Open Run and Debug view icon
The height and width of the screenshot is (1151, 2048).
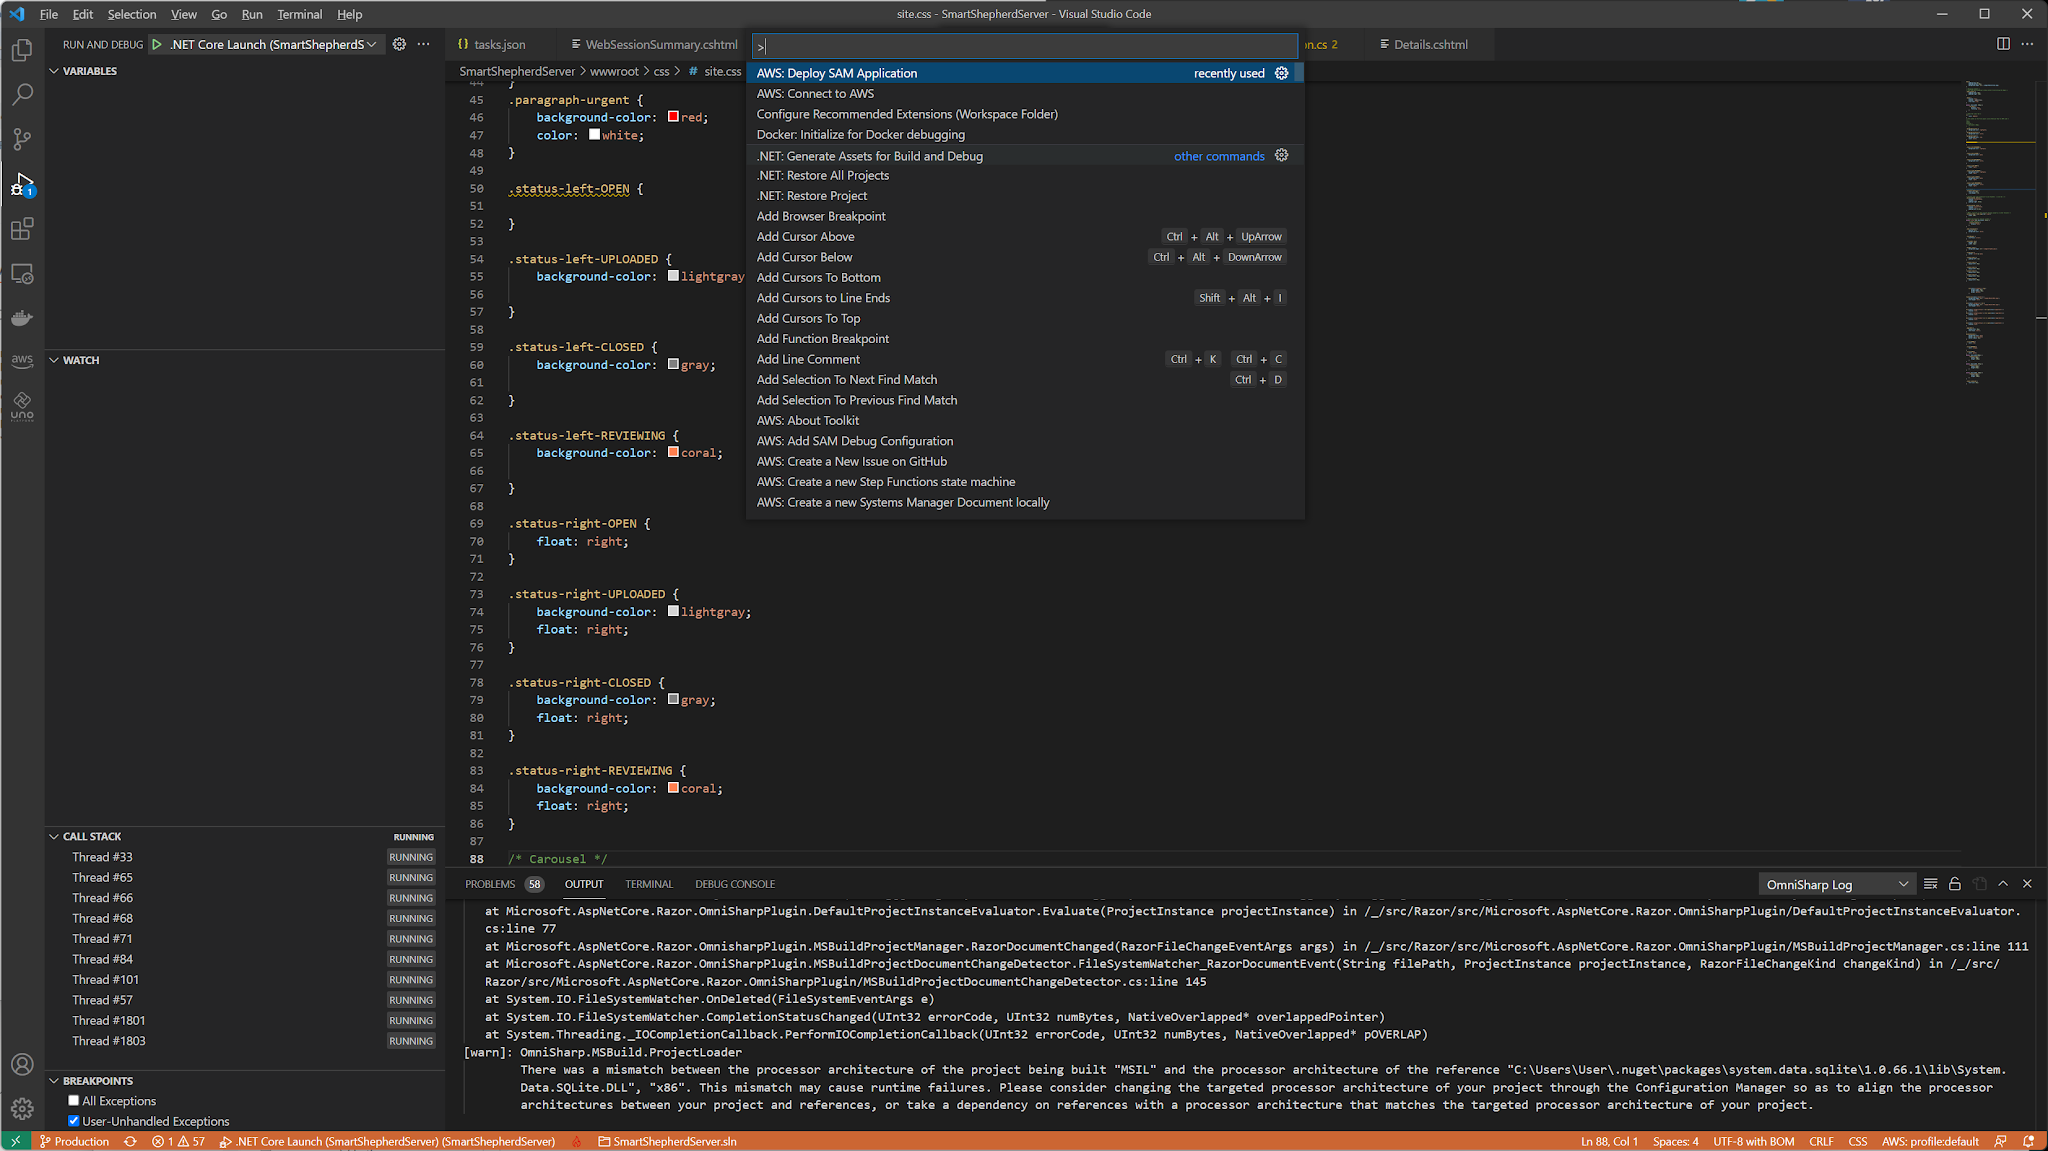[22, 184]
